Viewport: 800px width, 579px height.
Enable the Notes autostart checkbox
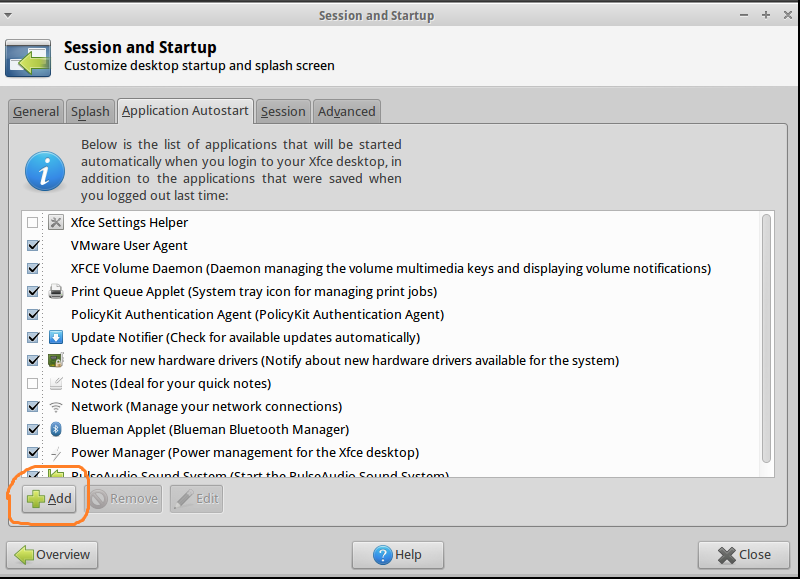pos(32,383)
